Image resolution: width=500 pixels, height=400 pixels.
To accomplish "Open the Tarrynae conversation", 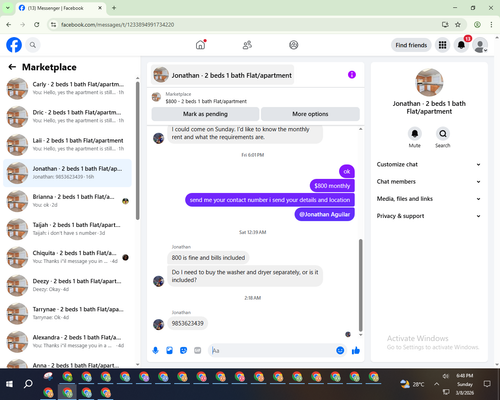I will pyautogui.click(x=67, y=314).
